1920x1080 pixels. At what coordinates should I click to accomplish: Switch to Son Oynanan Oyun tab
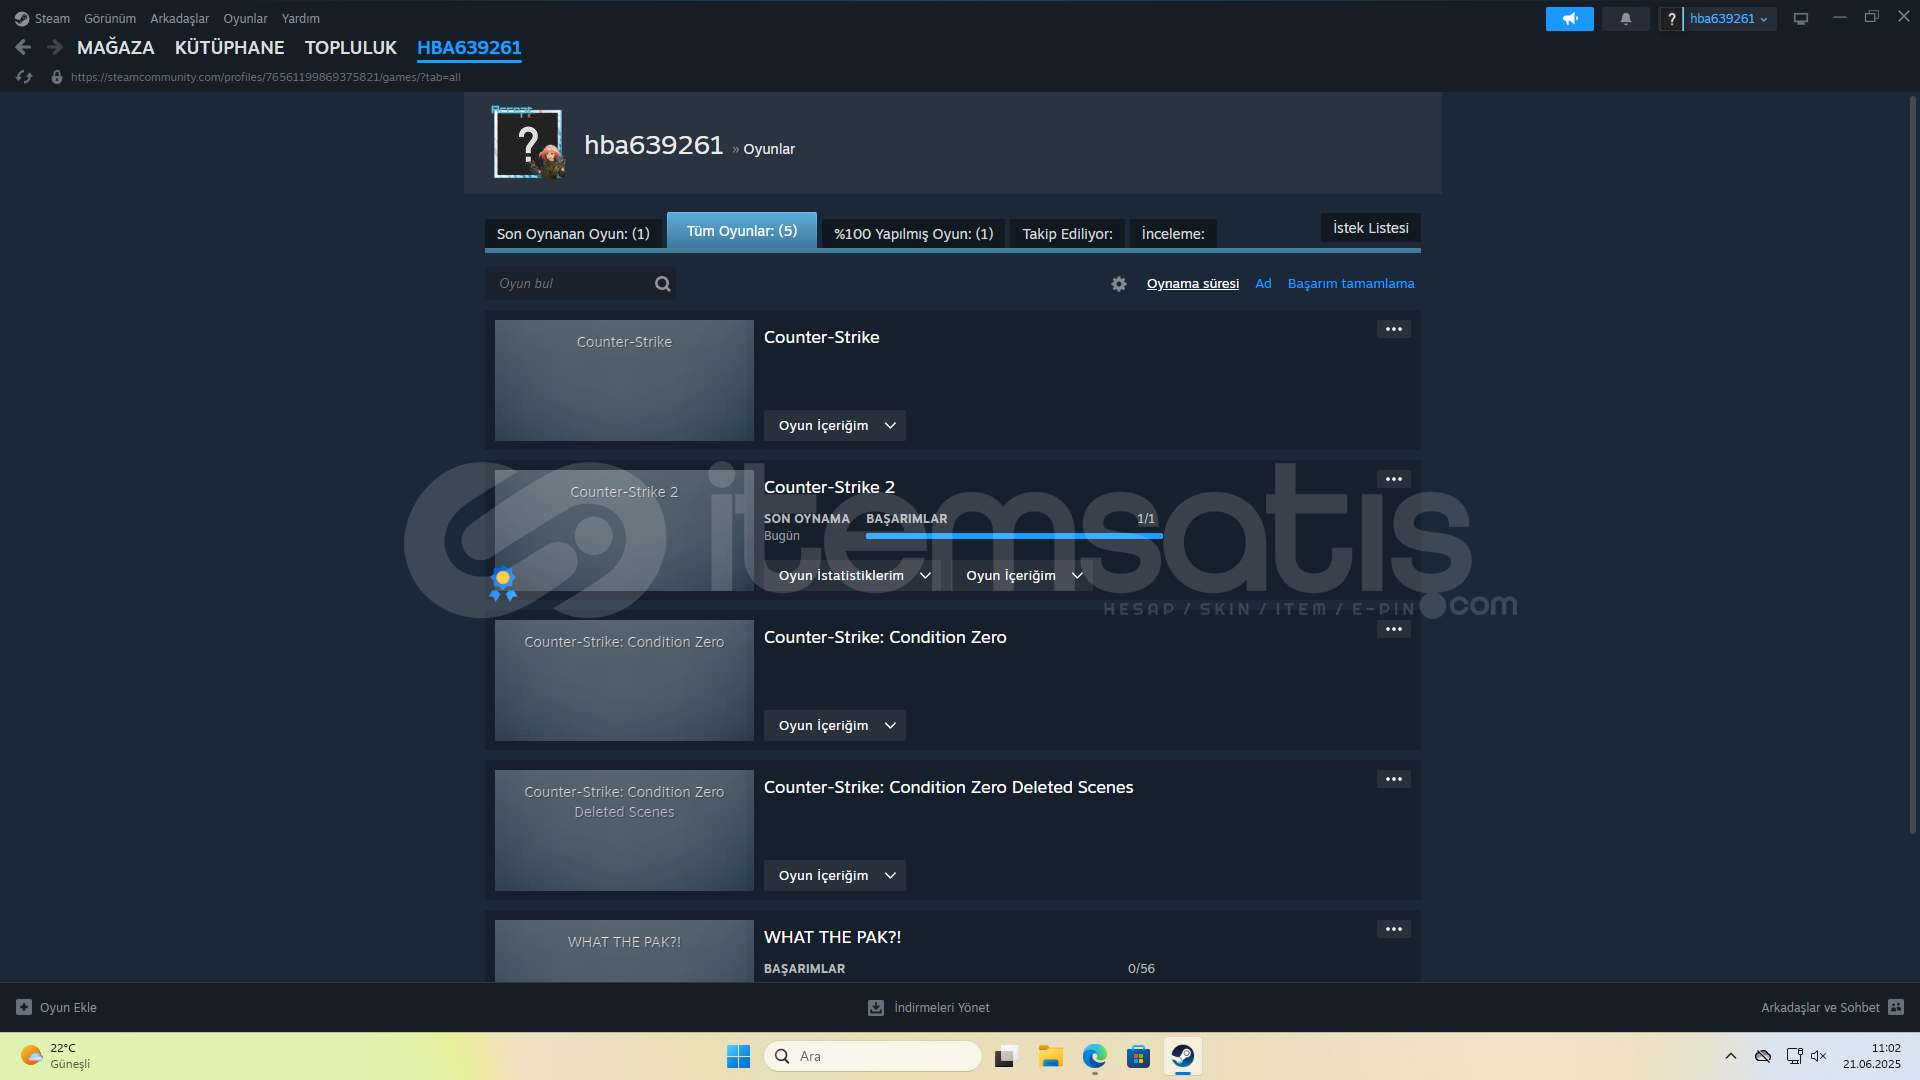573,234
